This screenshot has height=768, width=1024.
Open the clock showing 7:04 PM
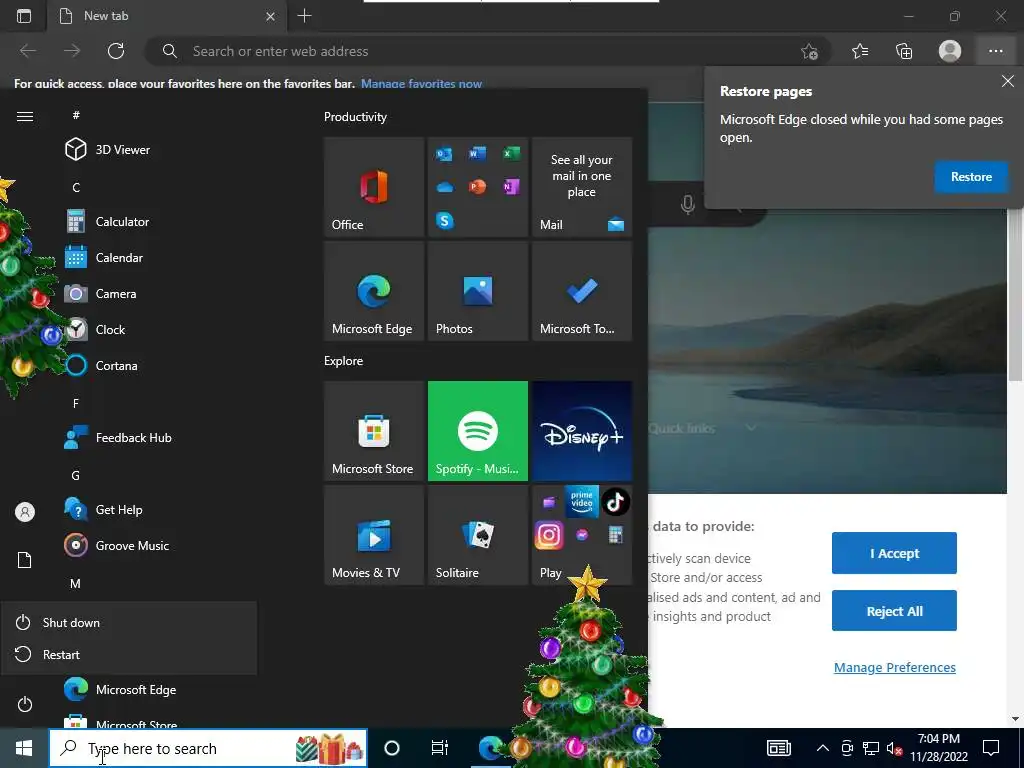pyautogui.click(x=938, y=748)
